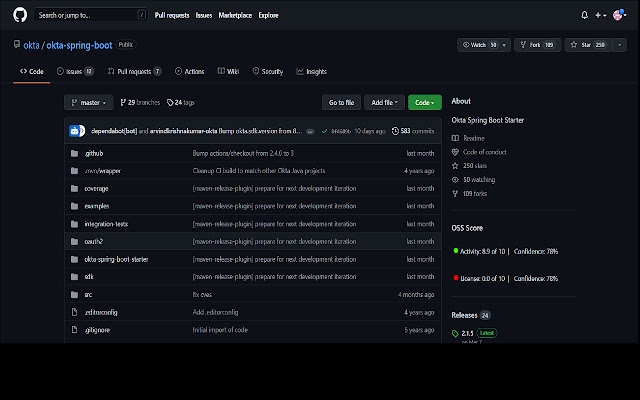Open Pull requests in top navigation
This screenshot has height=400, width=640.
tap(172, 15)
